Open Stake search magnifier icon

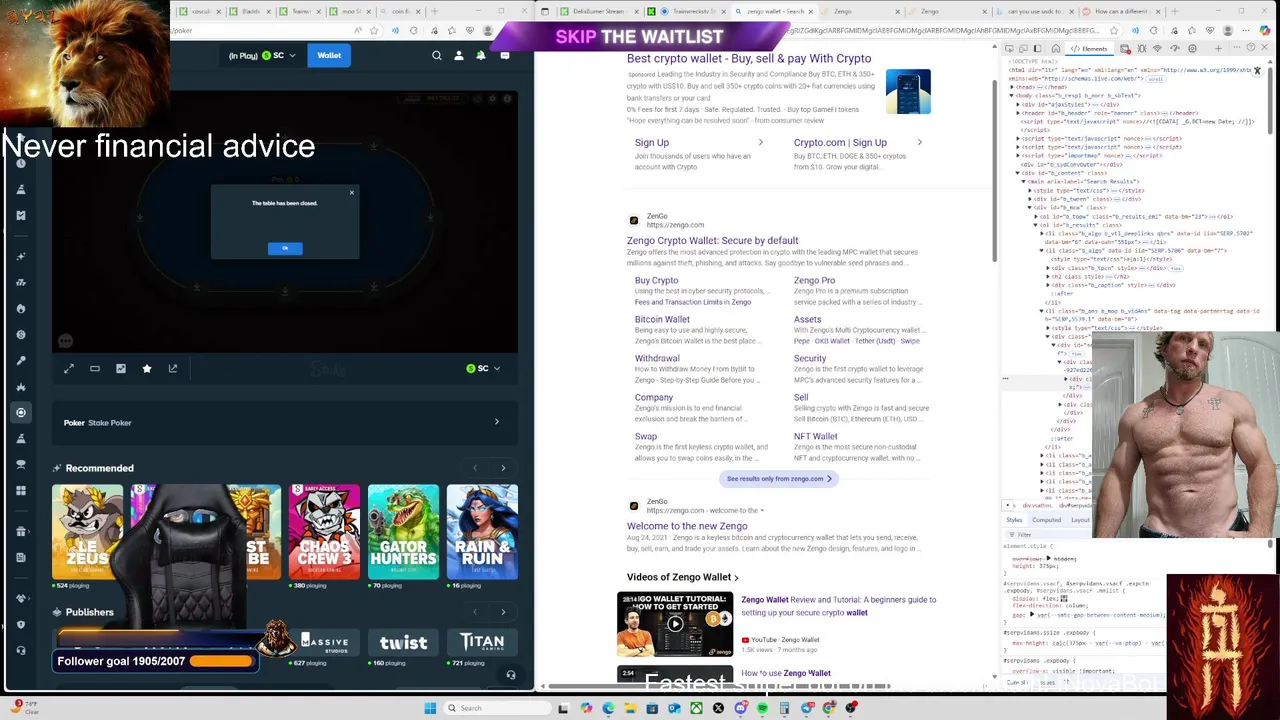[x=437, y=56]
